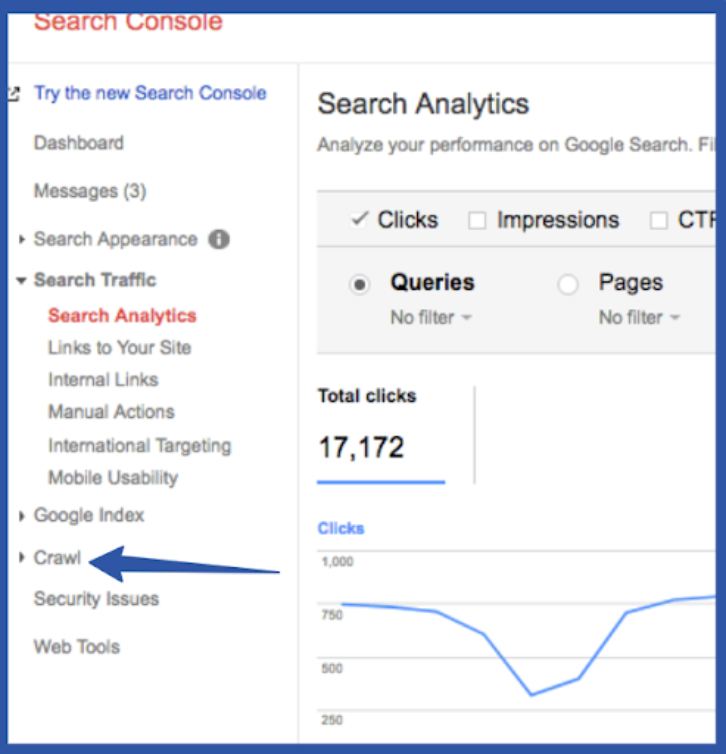Screen dimensions: 726x754
Task: Open Links to Your Site
Action: coord(120,347)
